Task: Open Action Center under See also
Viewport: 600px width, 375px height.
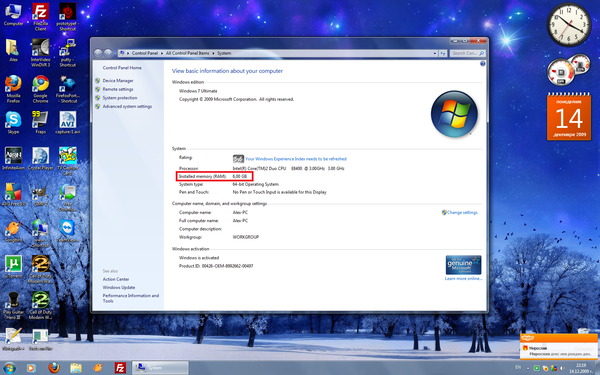Action: coord(116,279)
